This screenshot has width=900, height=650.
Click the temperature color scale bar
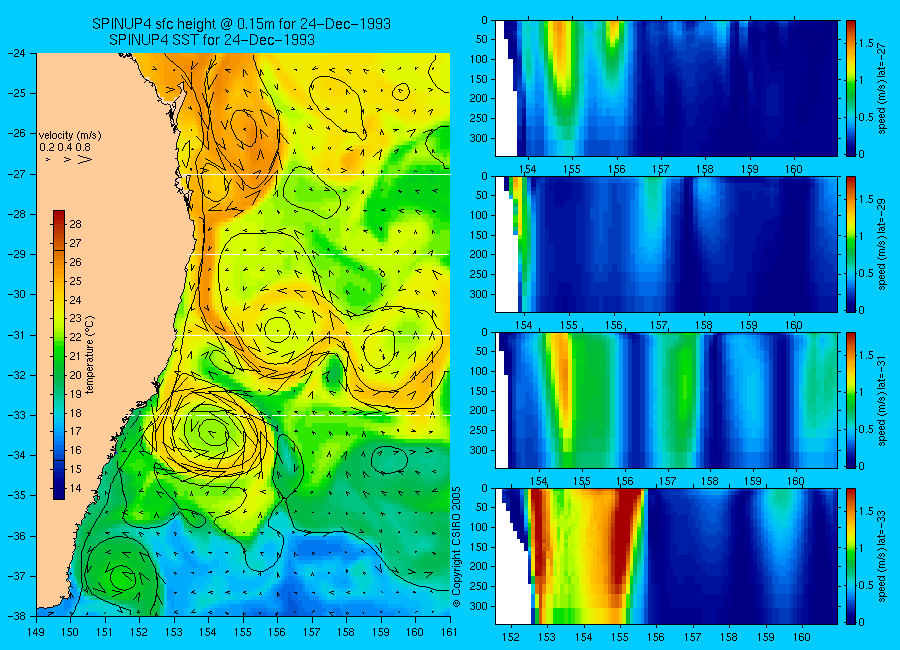[59, 355]
